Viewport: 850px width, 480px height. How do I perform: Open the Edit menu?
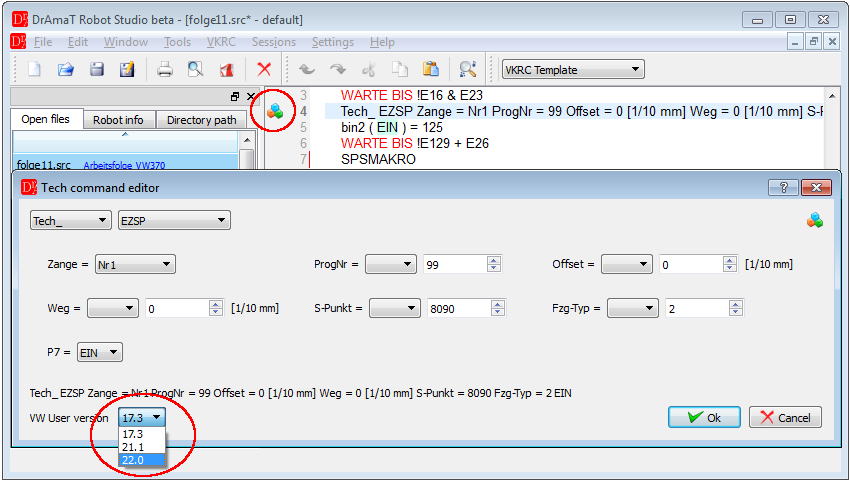(x=78, y=42)
